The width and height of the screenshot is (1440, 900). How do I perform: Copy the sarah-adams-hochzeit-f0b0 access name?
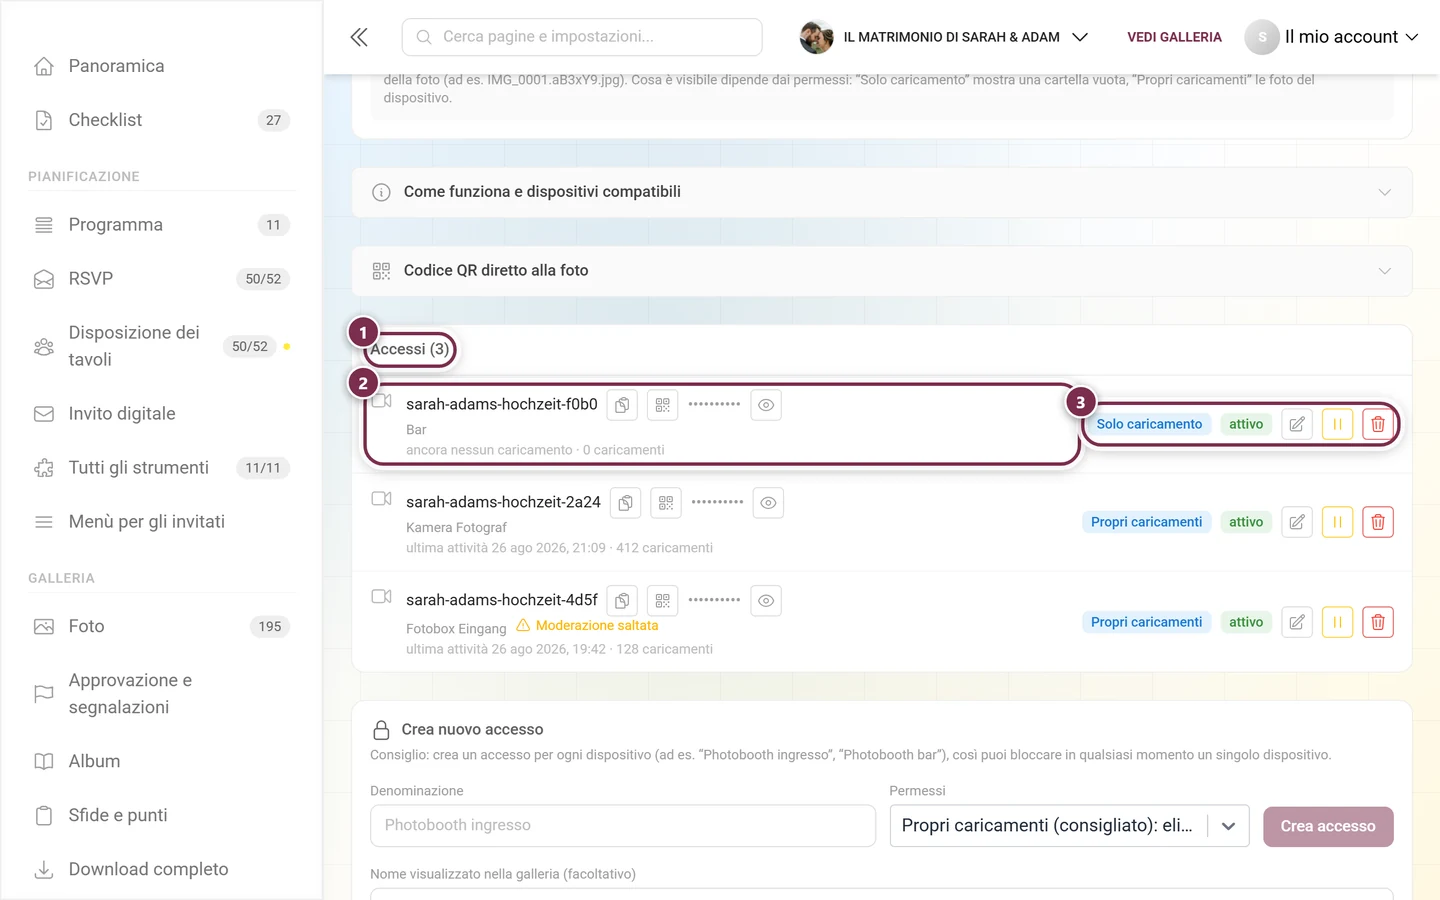(622, 405)
